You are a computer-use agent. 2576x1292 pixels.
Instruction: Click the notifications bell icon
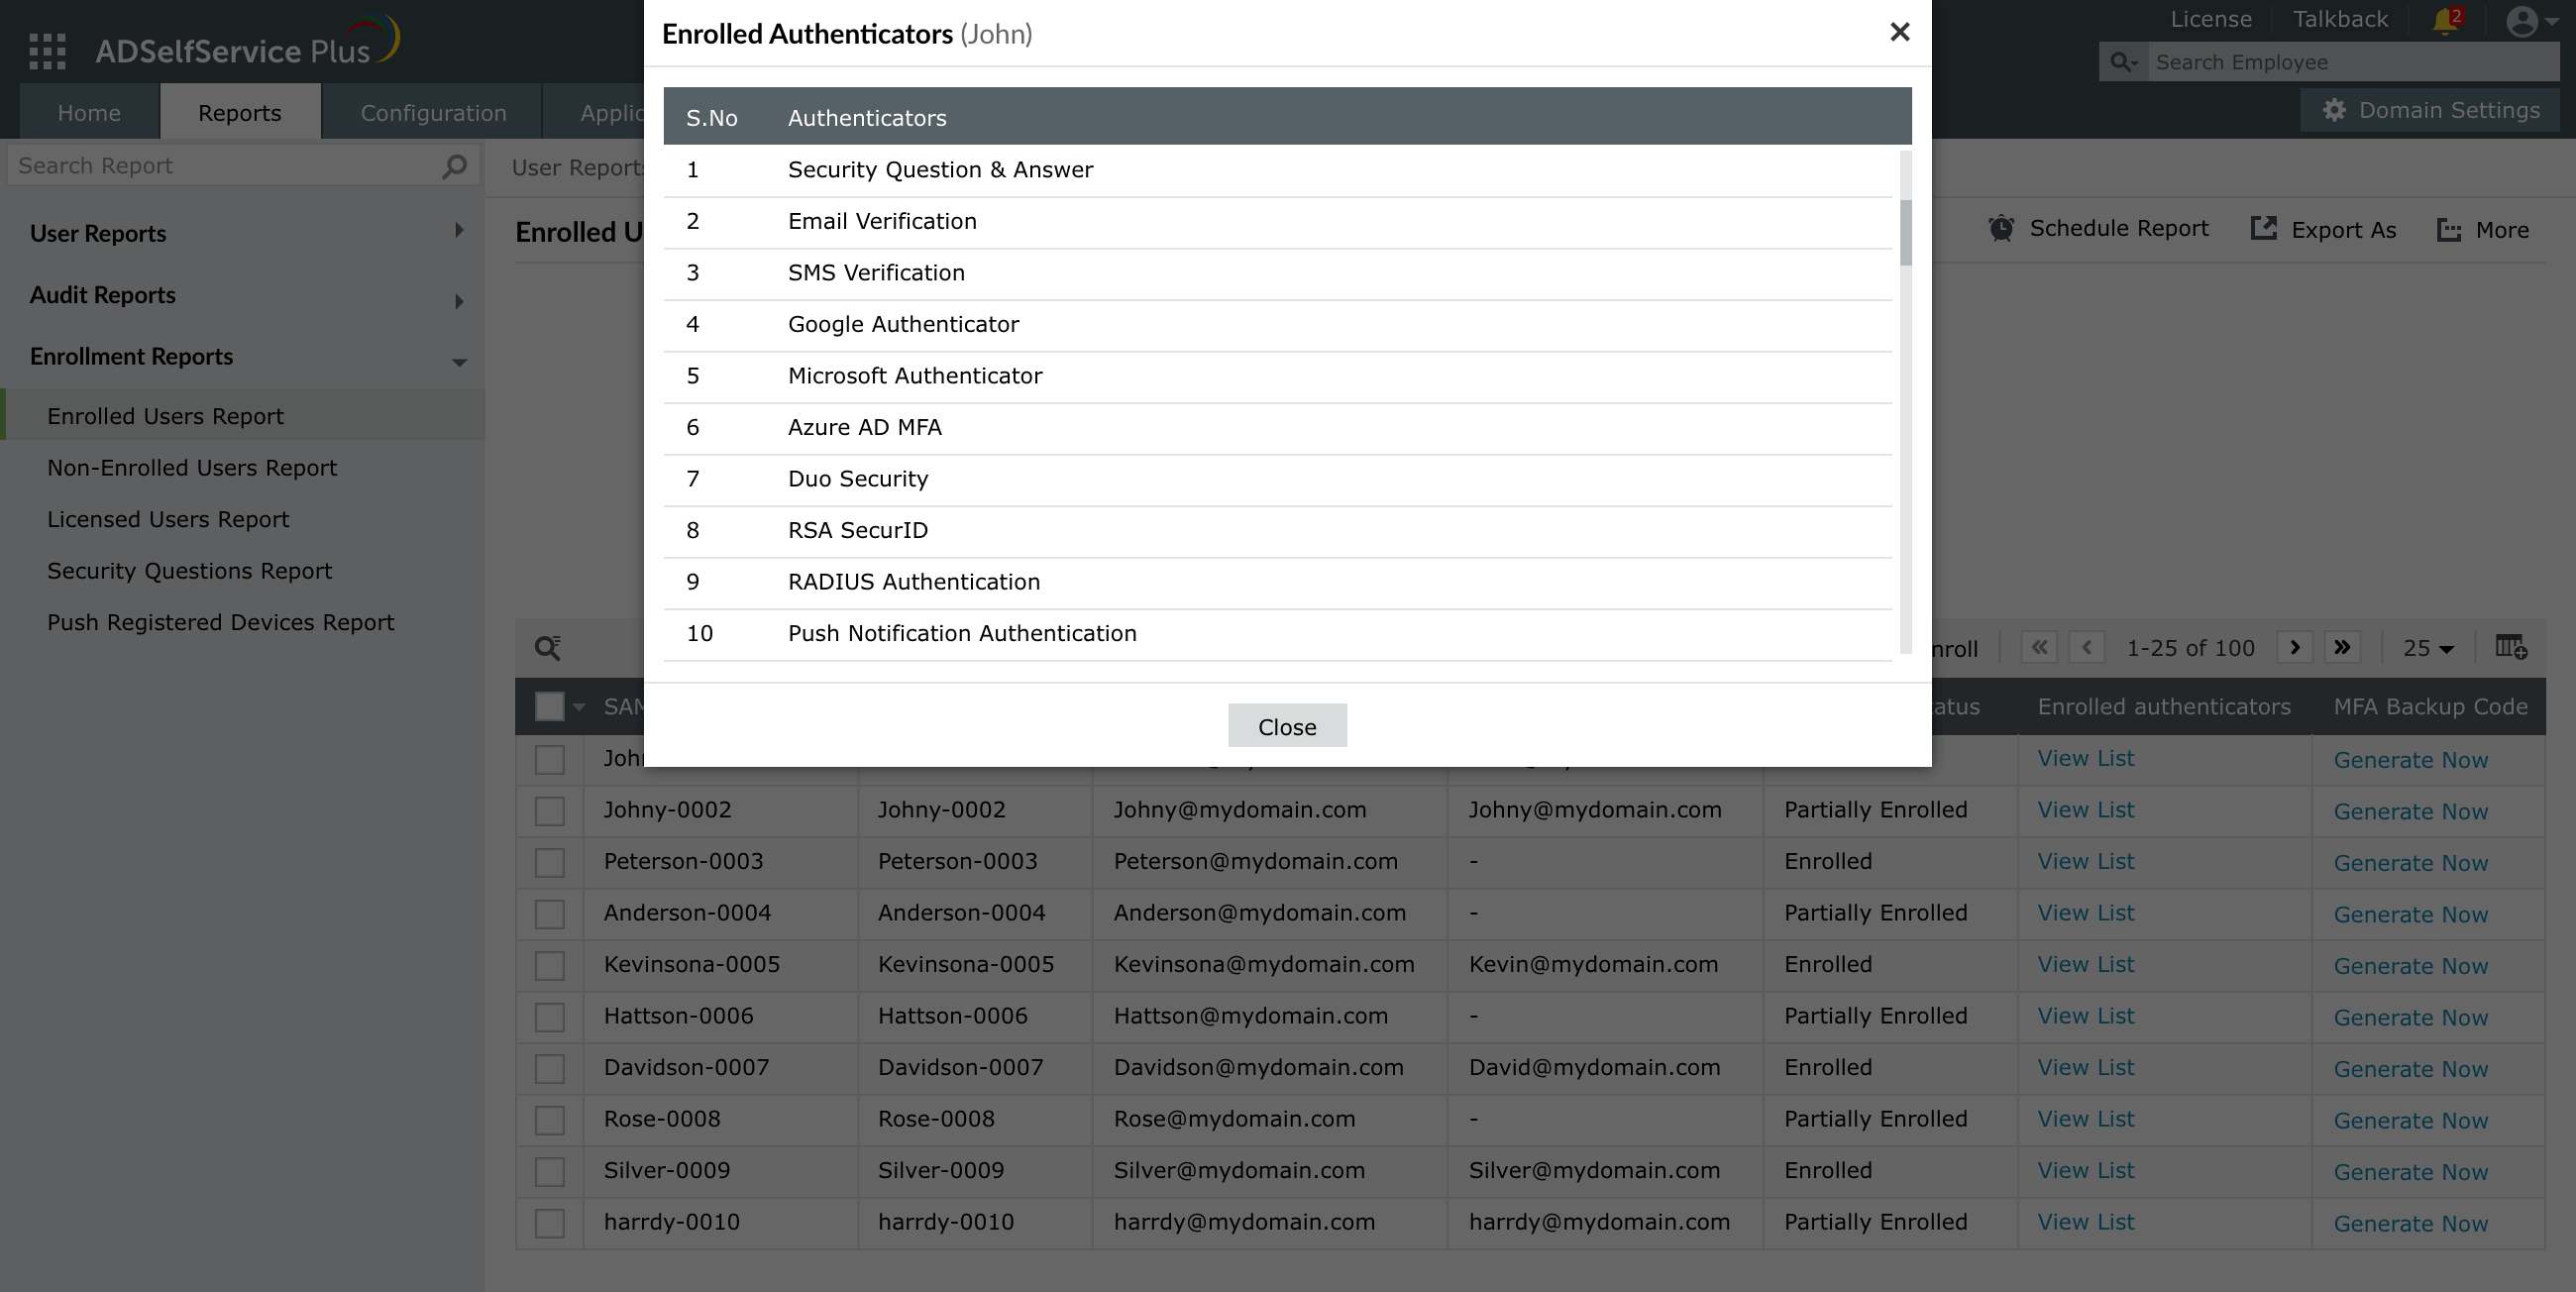pyautogui.click(x=2445, y=21)
